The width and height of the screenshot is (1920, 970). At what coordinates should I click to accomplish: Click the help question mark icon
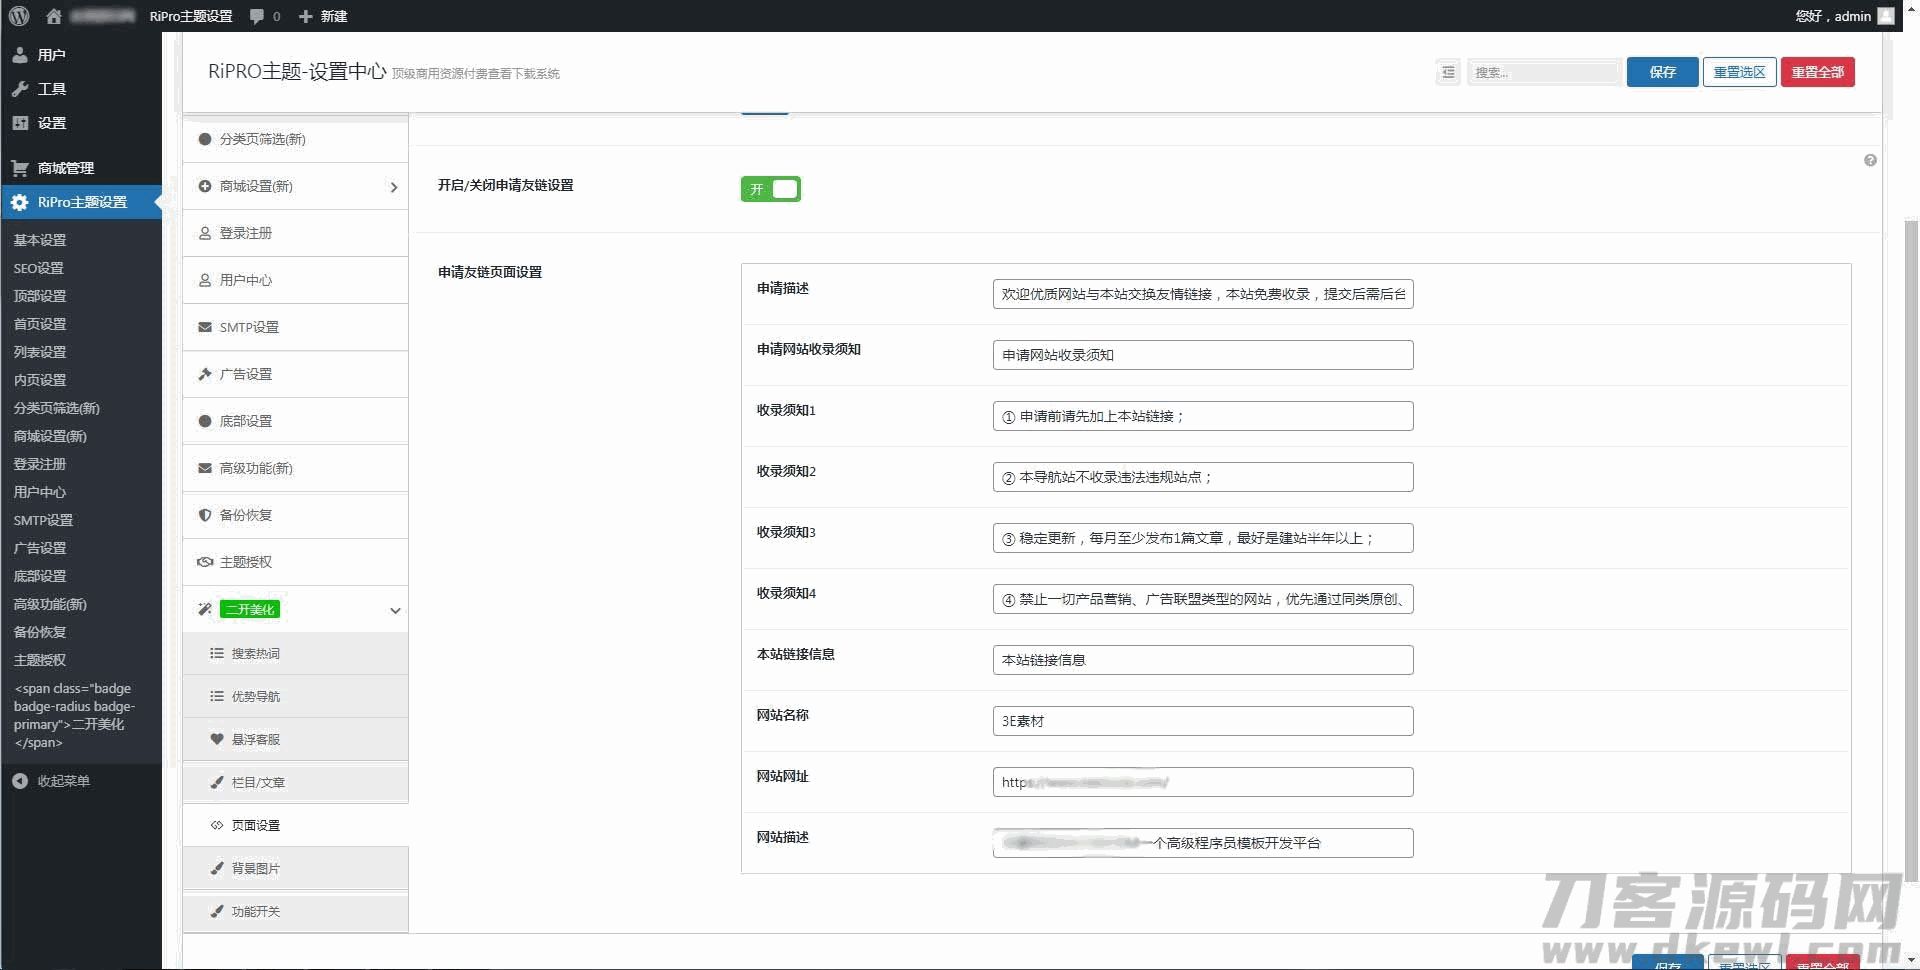1870,161
